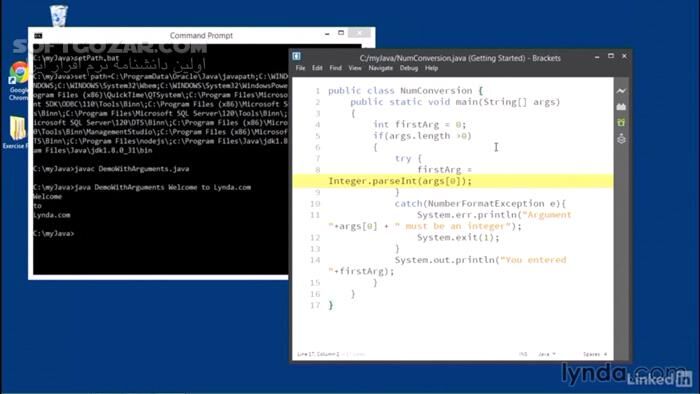Open the Exercise Files folder on desktop

[x=16, y=133]
